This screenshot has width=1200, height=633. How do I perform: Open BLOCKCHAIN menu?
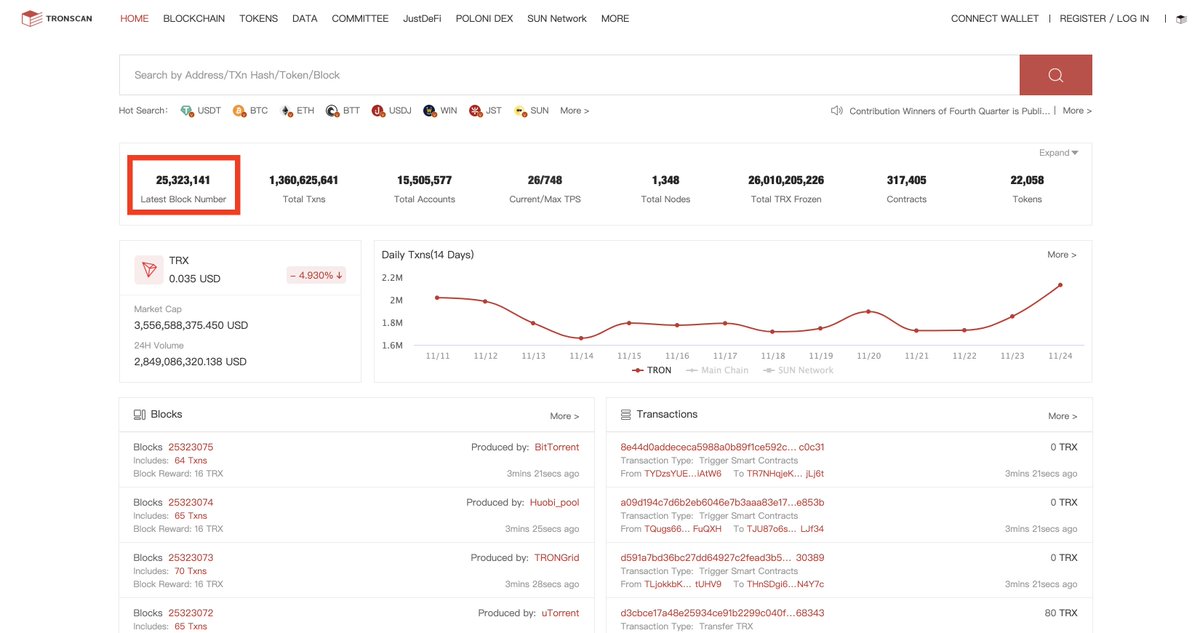coord(194,18)
